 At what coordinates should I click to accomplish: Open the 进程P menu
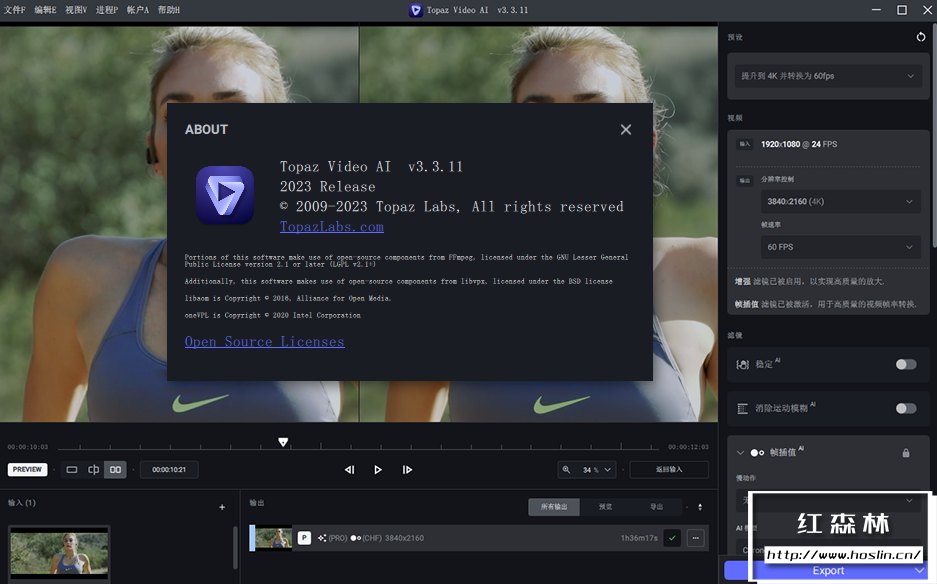click(107, 10)
